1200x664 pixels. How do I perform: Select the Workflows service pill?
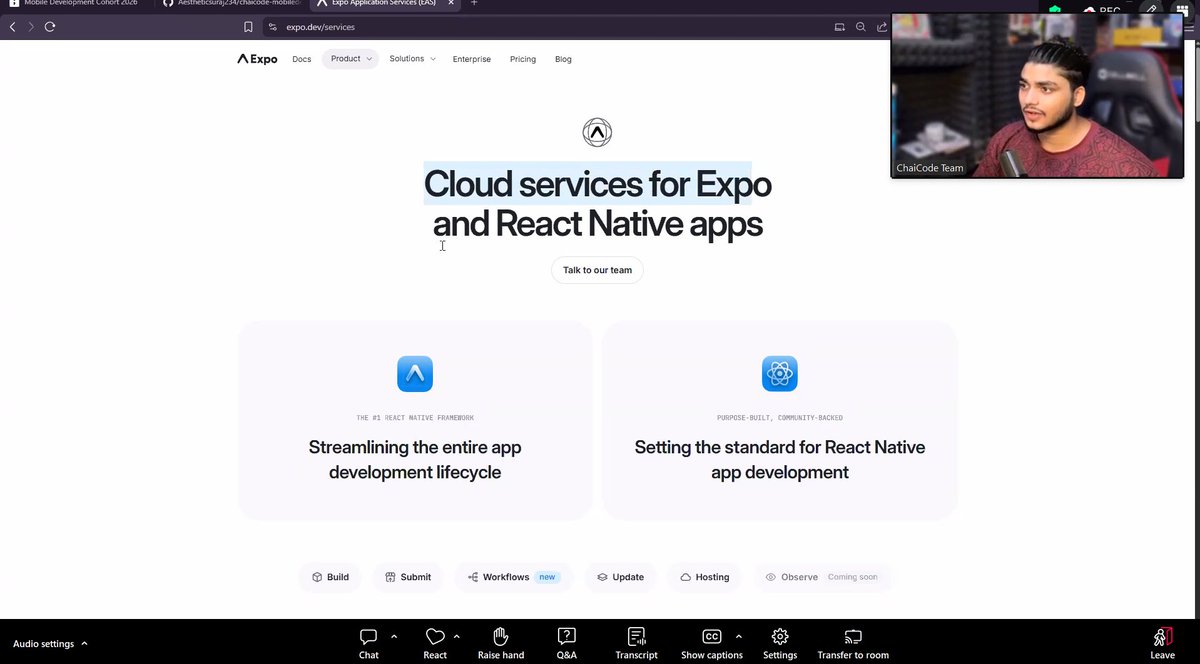[514, 577]
